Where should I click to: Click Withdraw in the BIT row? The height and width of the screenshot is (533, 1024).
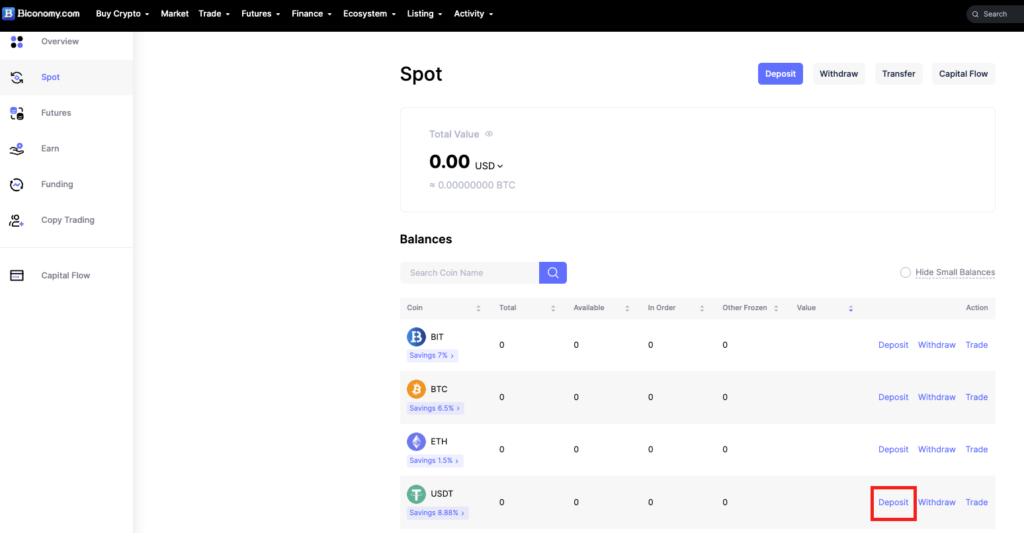(936, 345)
